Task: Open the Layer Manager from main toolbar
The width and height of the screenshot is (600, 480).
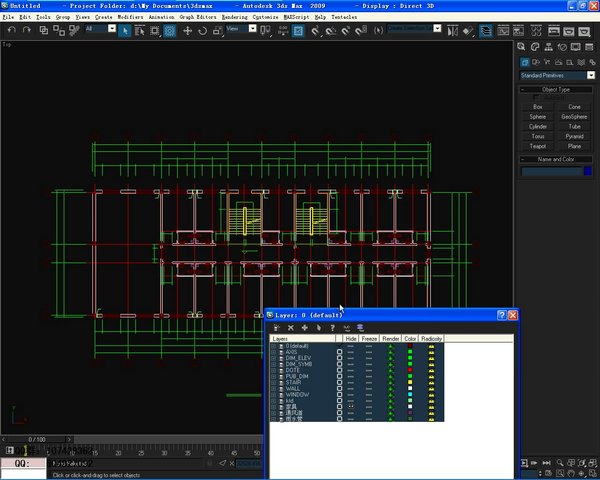Action: click(486, 31)
